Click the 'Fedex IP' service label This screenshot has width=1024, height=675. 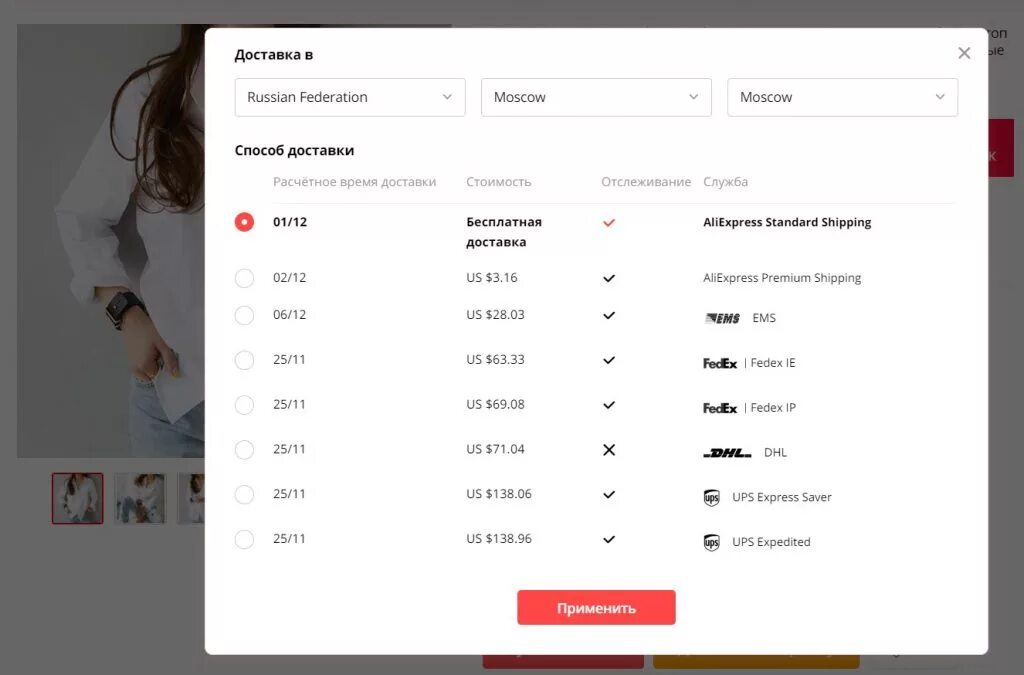click(773, 408)
